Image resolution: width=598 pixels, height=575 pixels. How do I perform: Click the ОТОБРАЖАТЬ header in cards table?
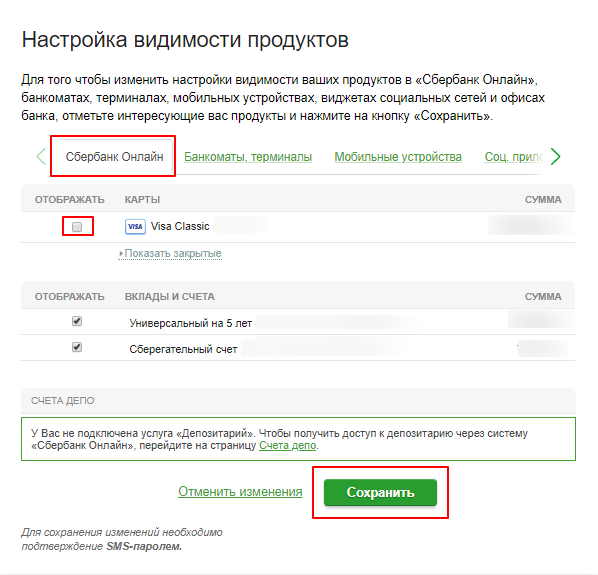69,199
